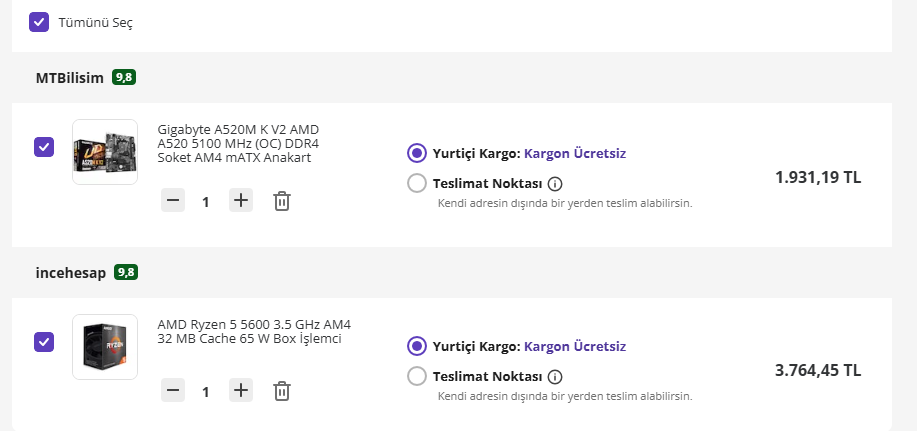Image resolution: width=917 pixels, height=431 pixels.
Task: Remove AMD Ryzen 5 5600 via trash icon
Action: click(282, 391)
